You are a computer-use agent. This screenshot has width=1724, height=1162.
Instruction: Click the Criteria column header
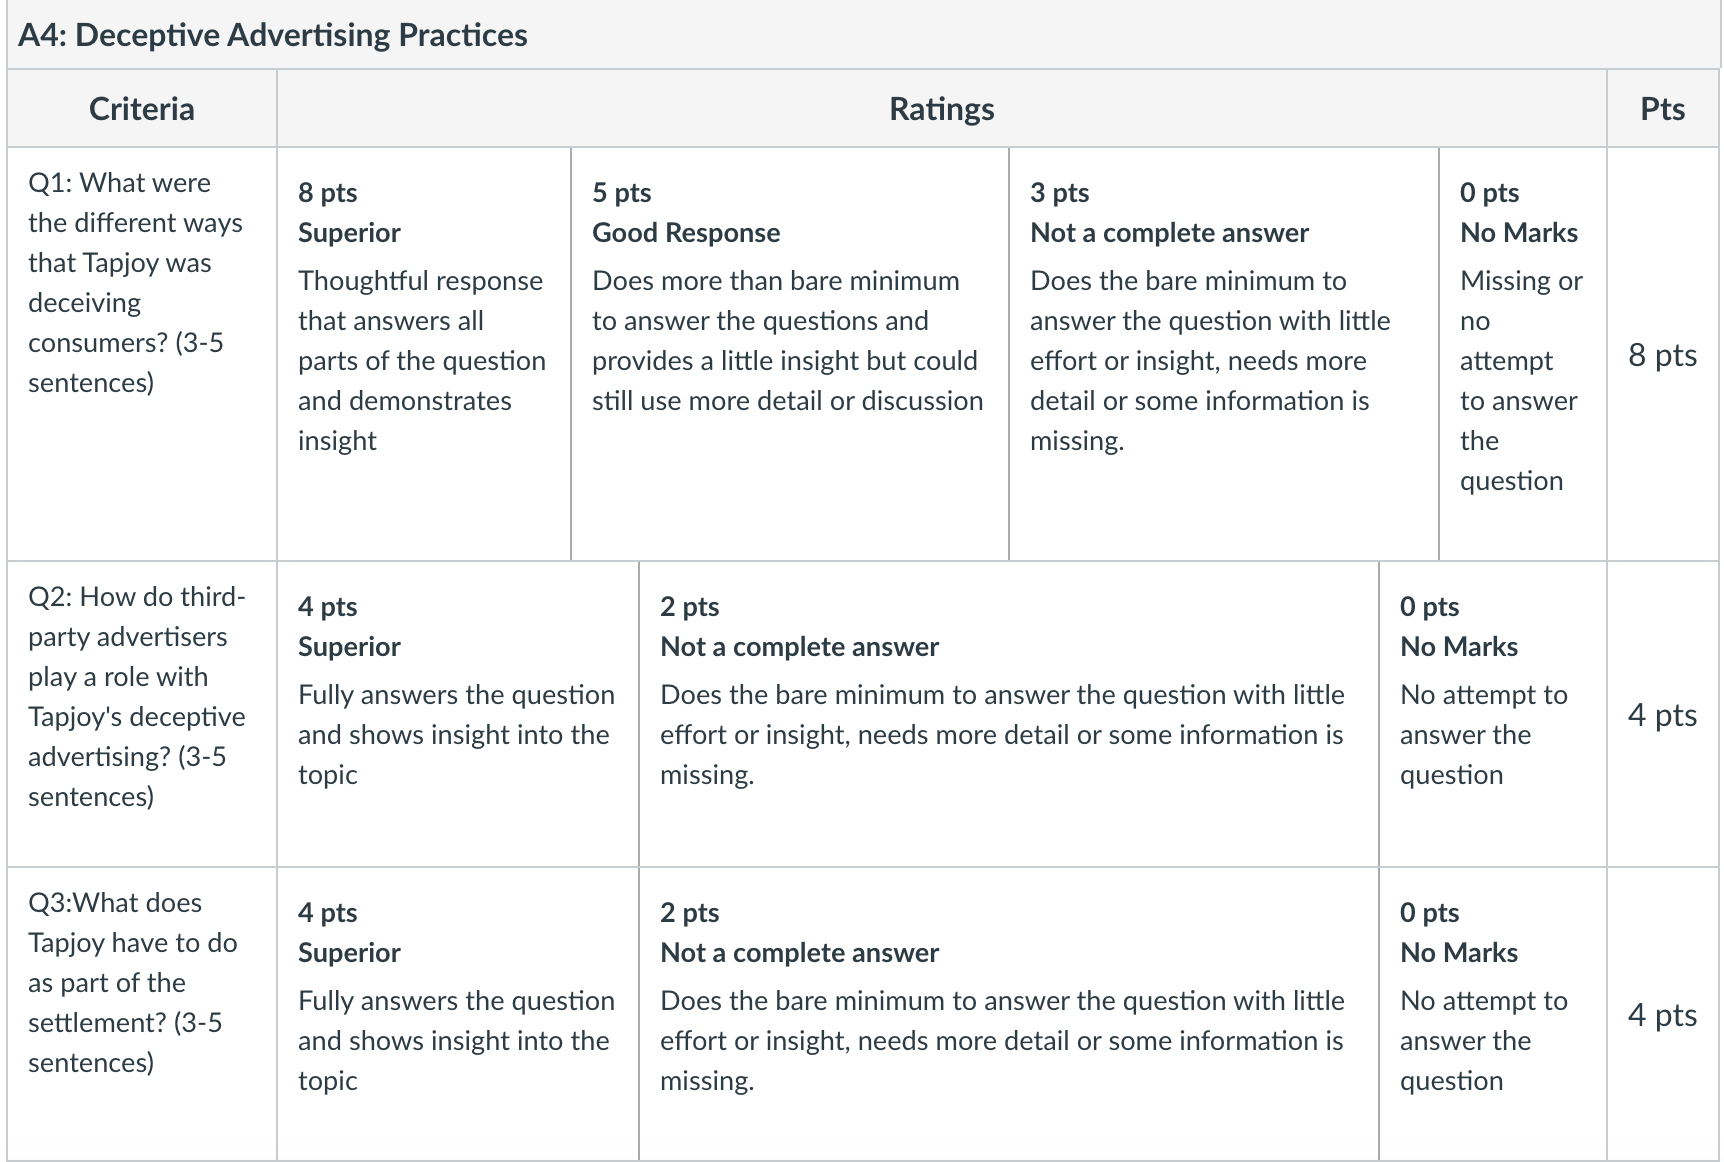[x=142, y=108]
